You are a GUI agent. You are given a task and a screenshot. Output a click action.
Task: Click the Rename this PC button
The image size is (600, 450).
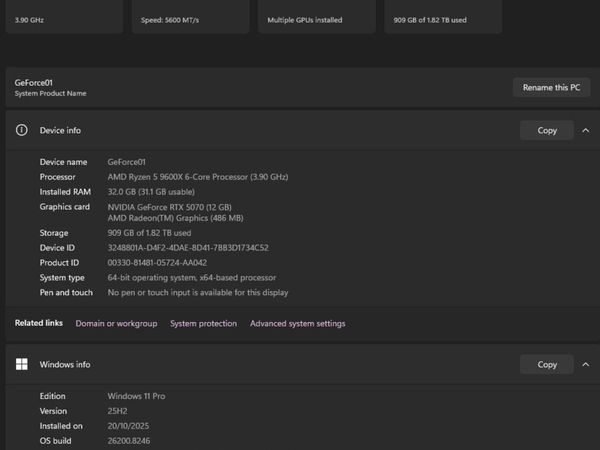[551, 88]
